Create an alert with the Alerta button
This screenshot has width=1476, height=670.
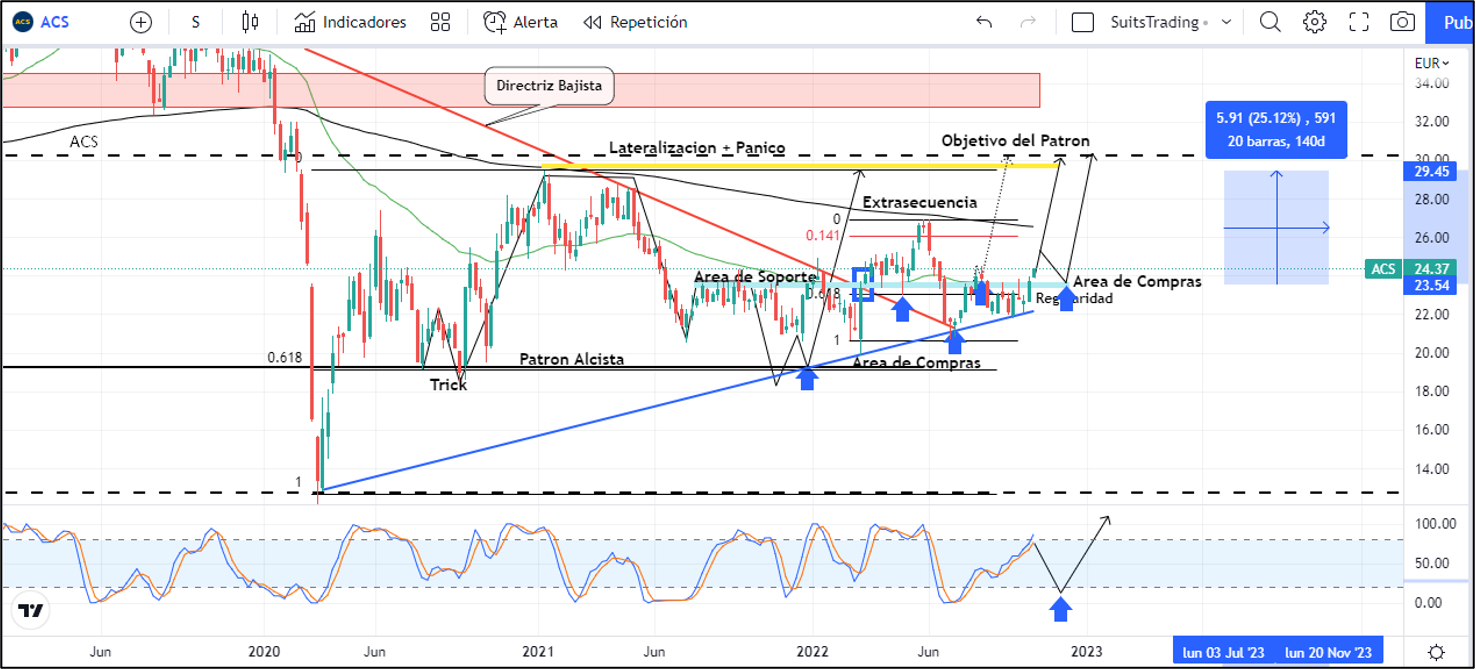pos(521,22)
